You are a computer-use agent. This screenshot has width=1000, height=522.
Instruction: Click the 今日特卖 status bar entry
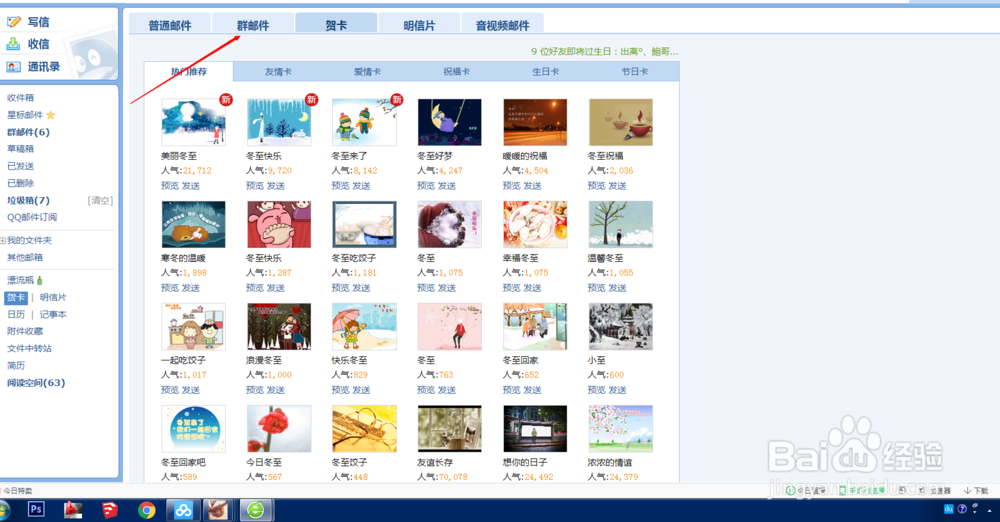(17, 491)
